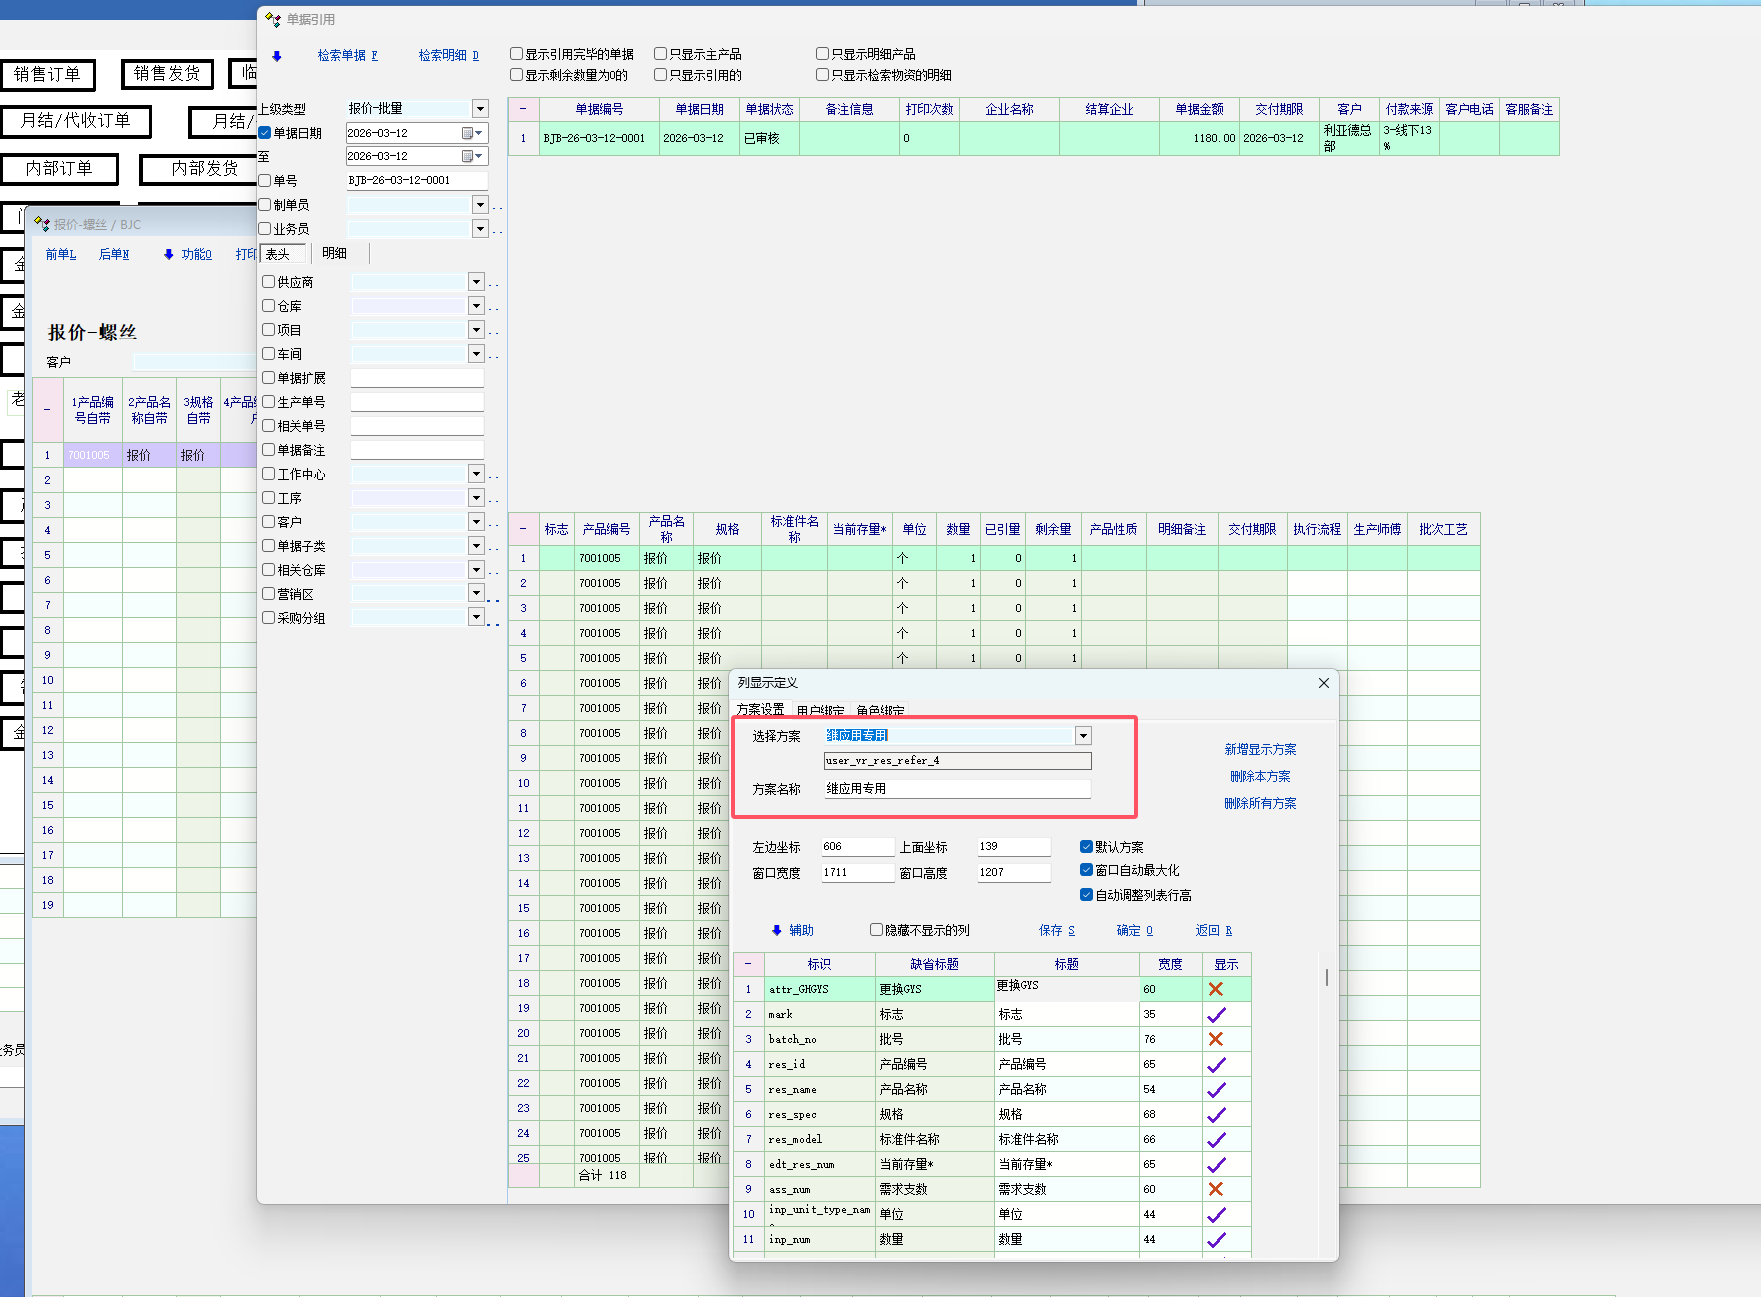Open the calendar picker for 单据日期 start date
Viewport: 1761px width, 1297px height.
468,133
